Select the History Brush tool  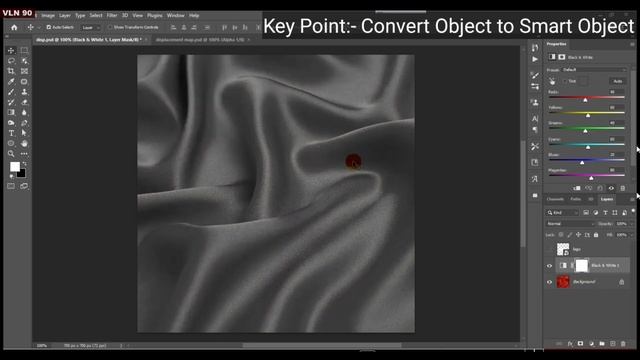(x=11, y=102)
